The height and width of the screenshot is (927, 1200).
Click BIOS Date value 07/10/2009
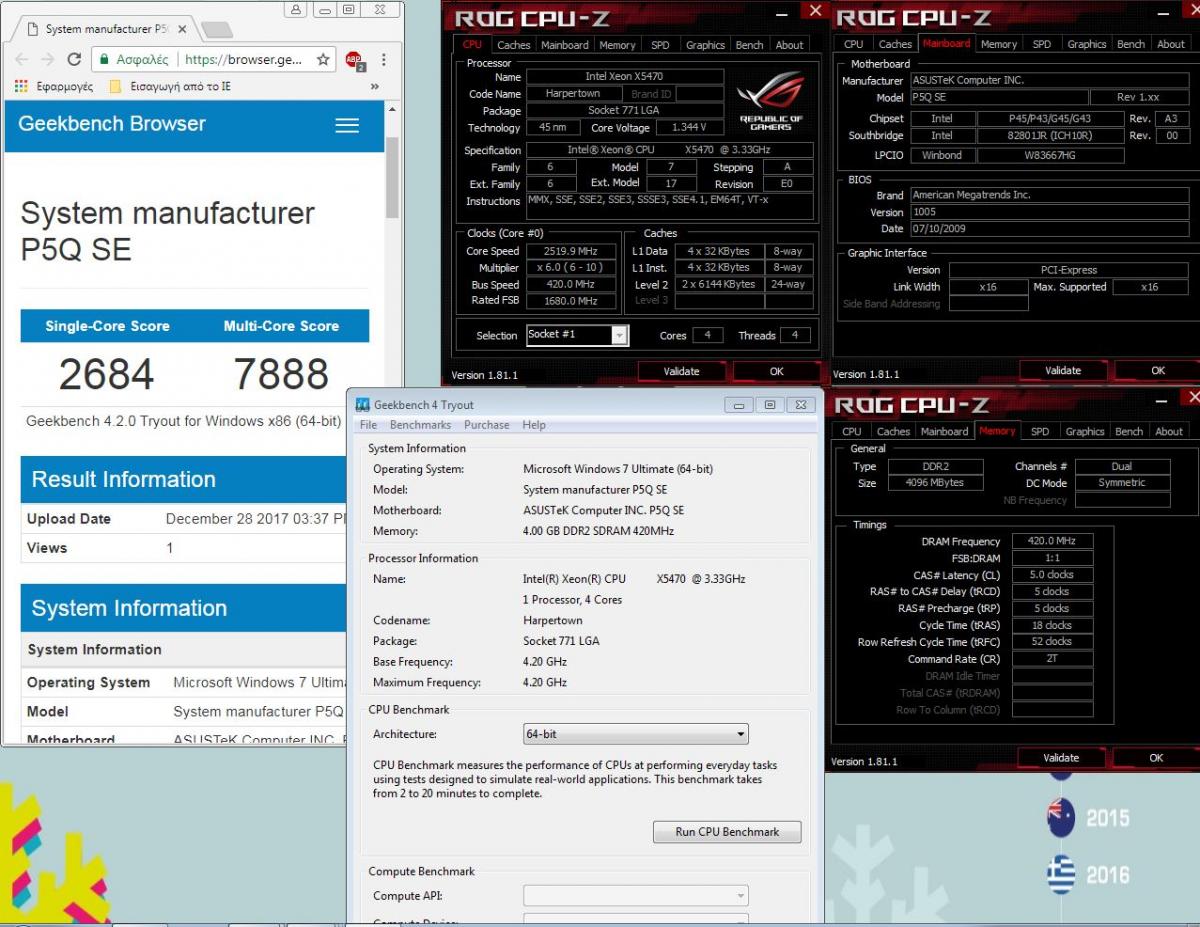point(1050,229)
